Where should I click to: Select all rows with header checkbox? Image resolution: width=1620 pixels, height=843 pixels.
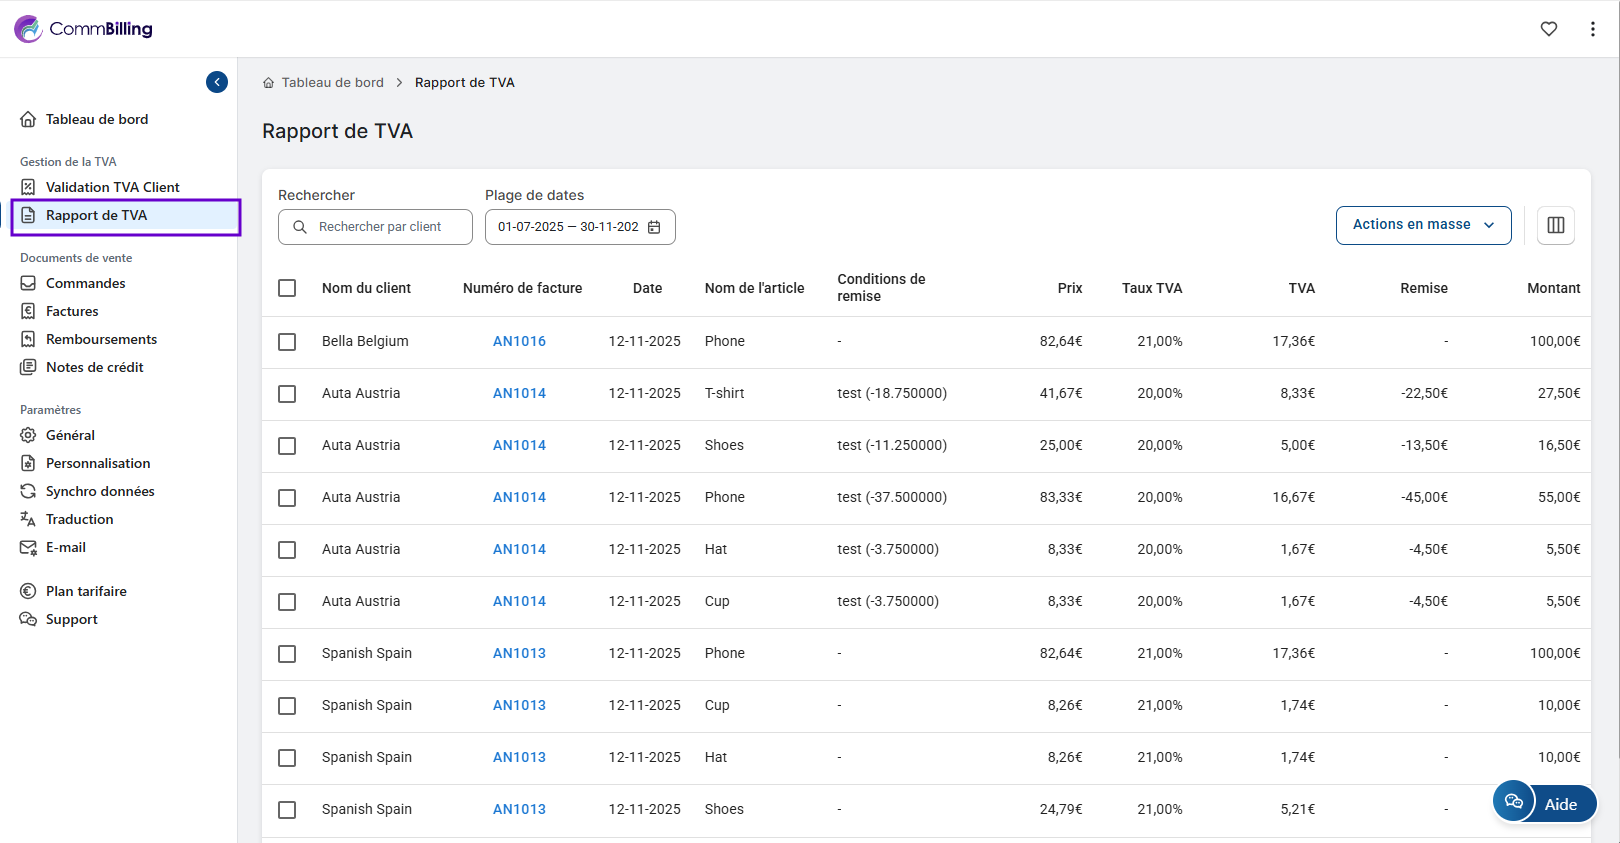[287, 288]
